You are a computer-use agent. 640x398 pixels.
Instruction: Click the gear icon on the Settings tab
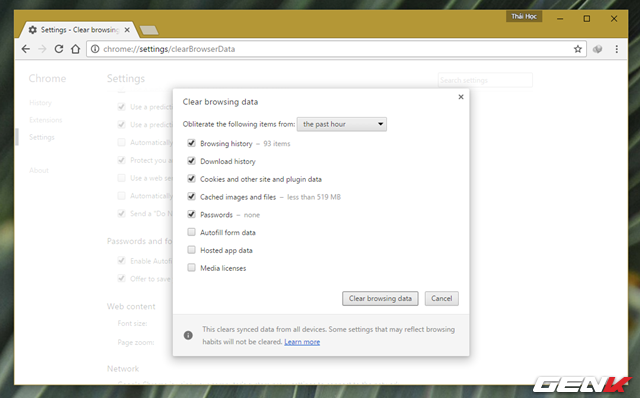pos(33,30)
